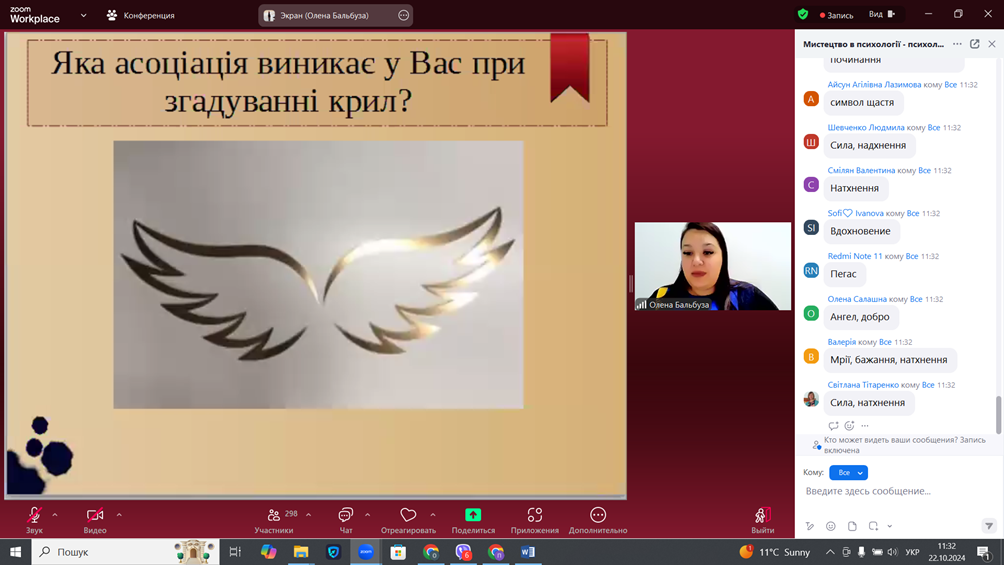The height and width of the screenshot is (565, 1004).
Task: Click Олена Бальбуза video thumbnail
Action: tap(713, 266)
